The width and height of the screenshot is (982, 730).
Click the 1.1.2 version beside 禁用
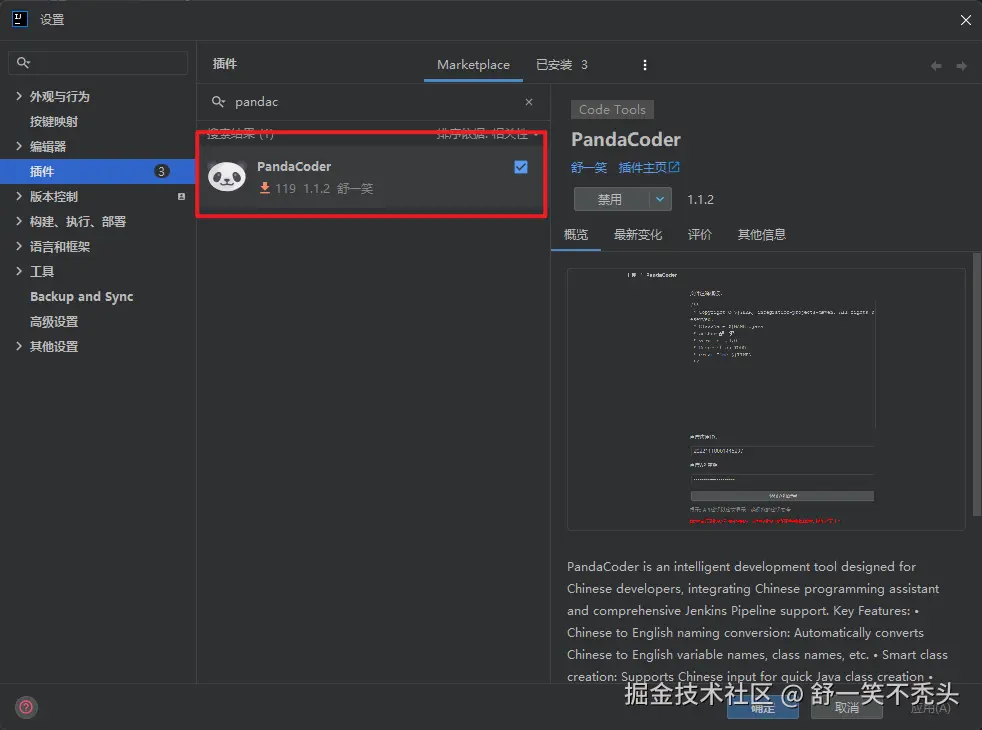[x=700, y=199]
